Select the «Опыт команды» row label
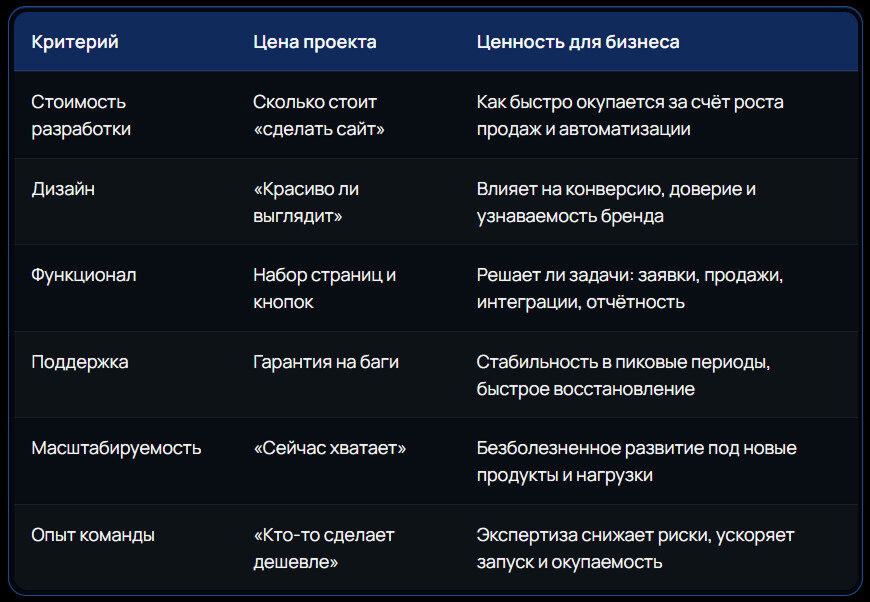Image resolution: width=870 pixels, height=602 pixels. 93,535
